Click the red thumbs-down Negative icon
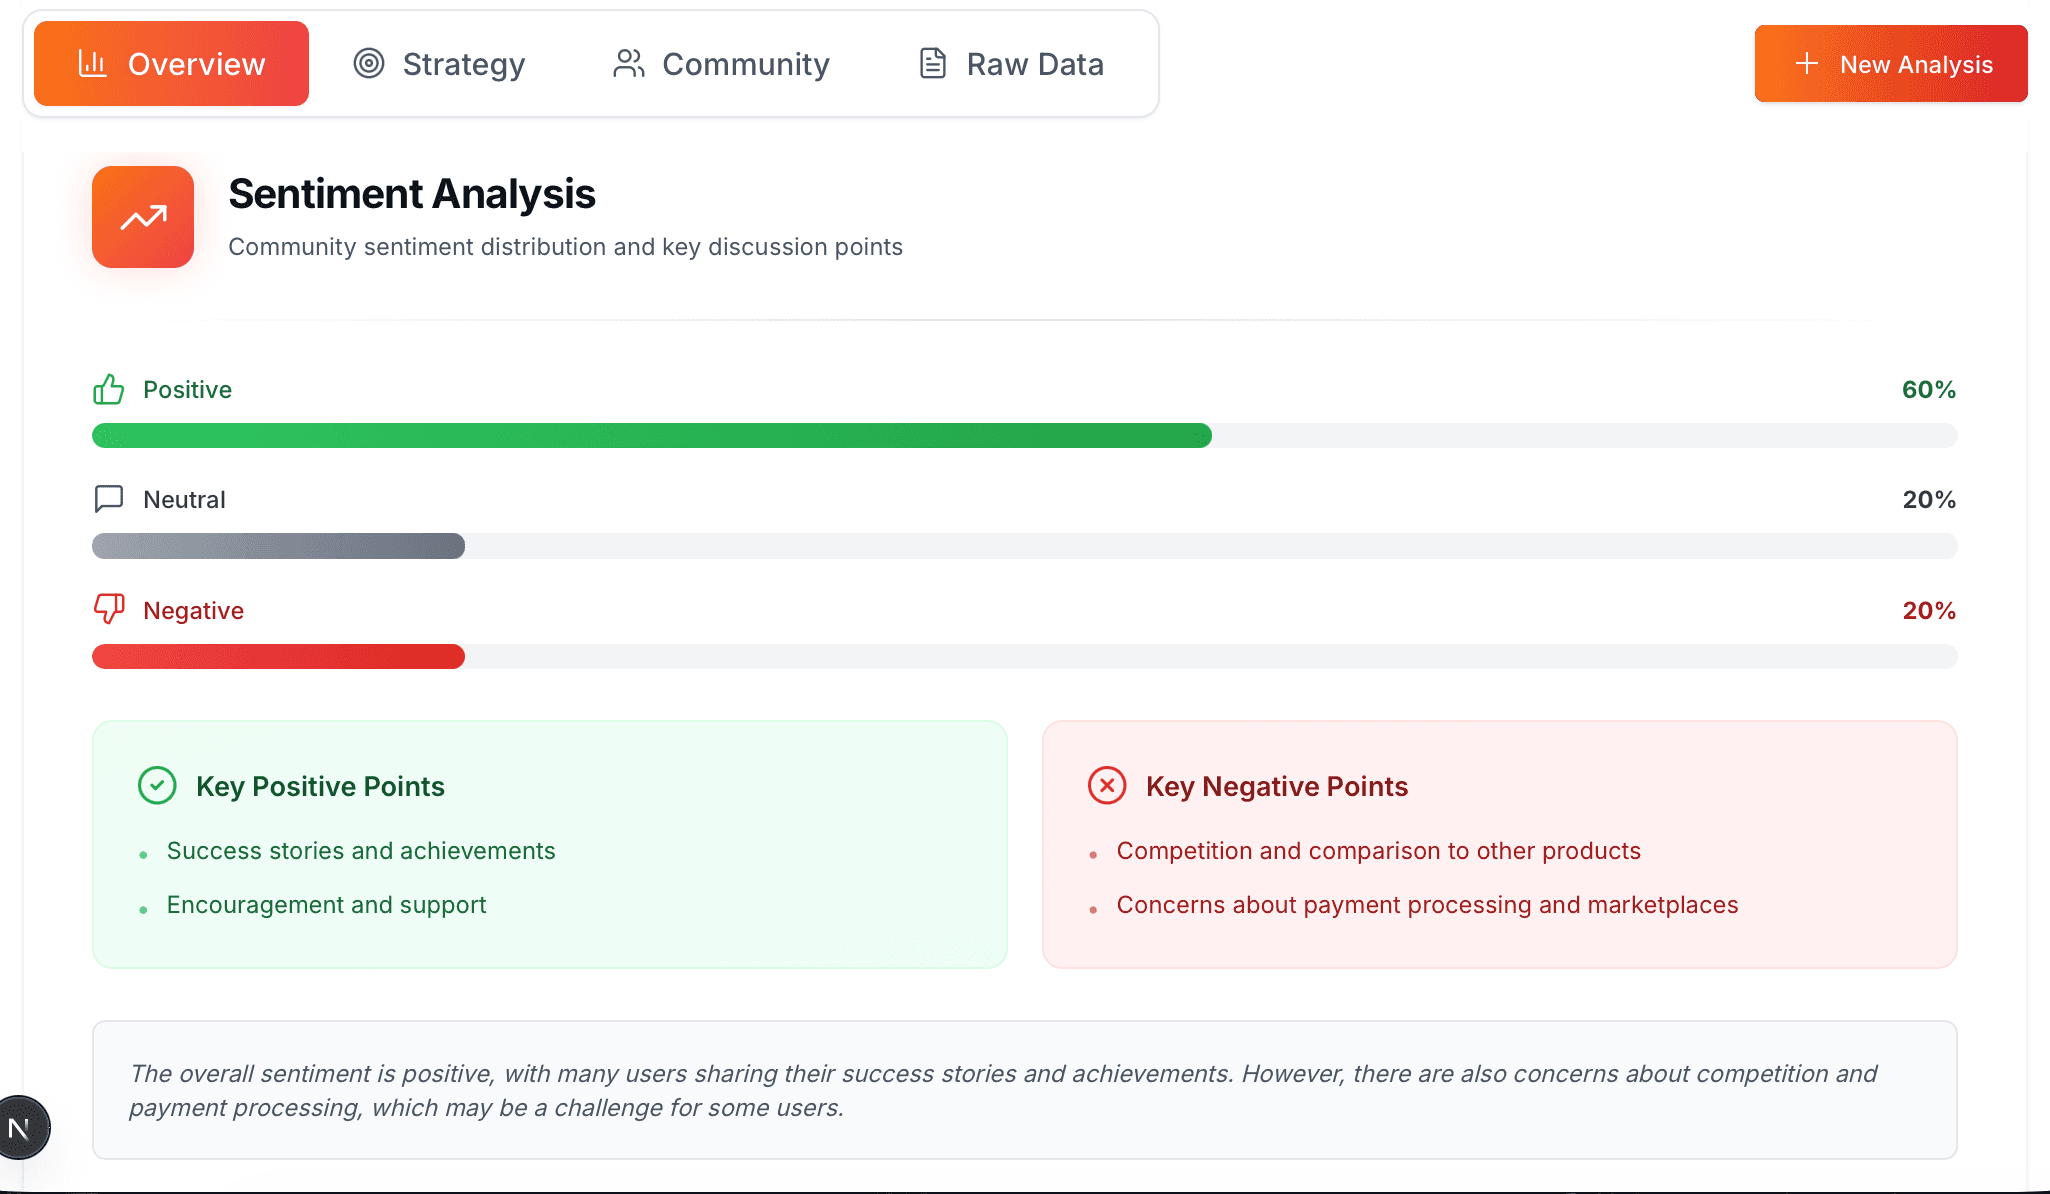Screen dimensions: 2050x1194 108,608
